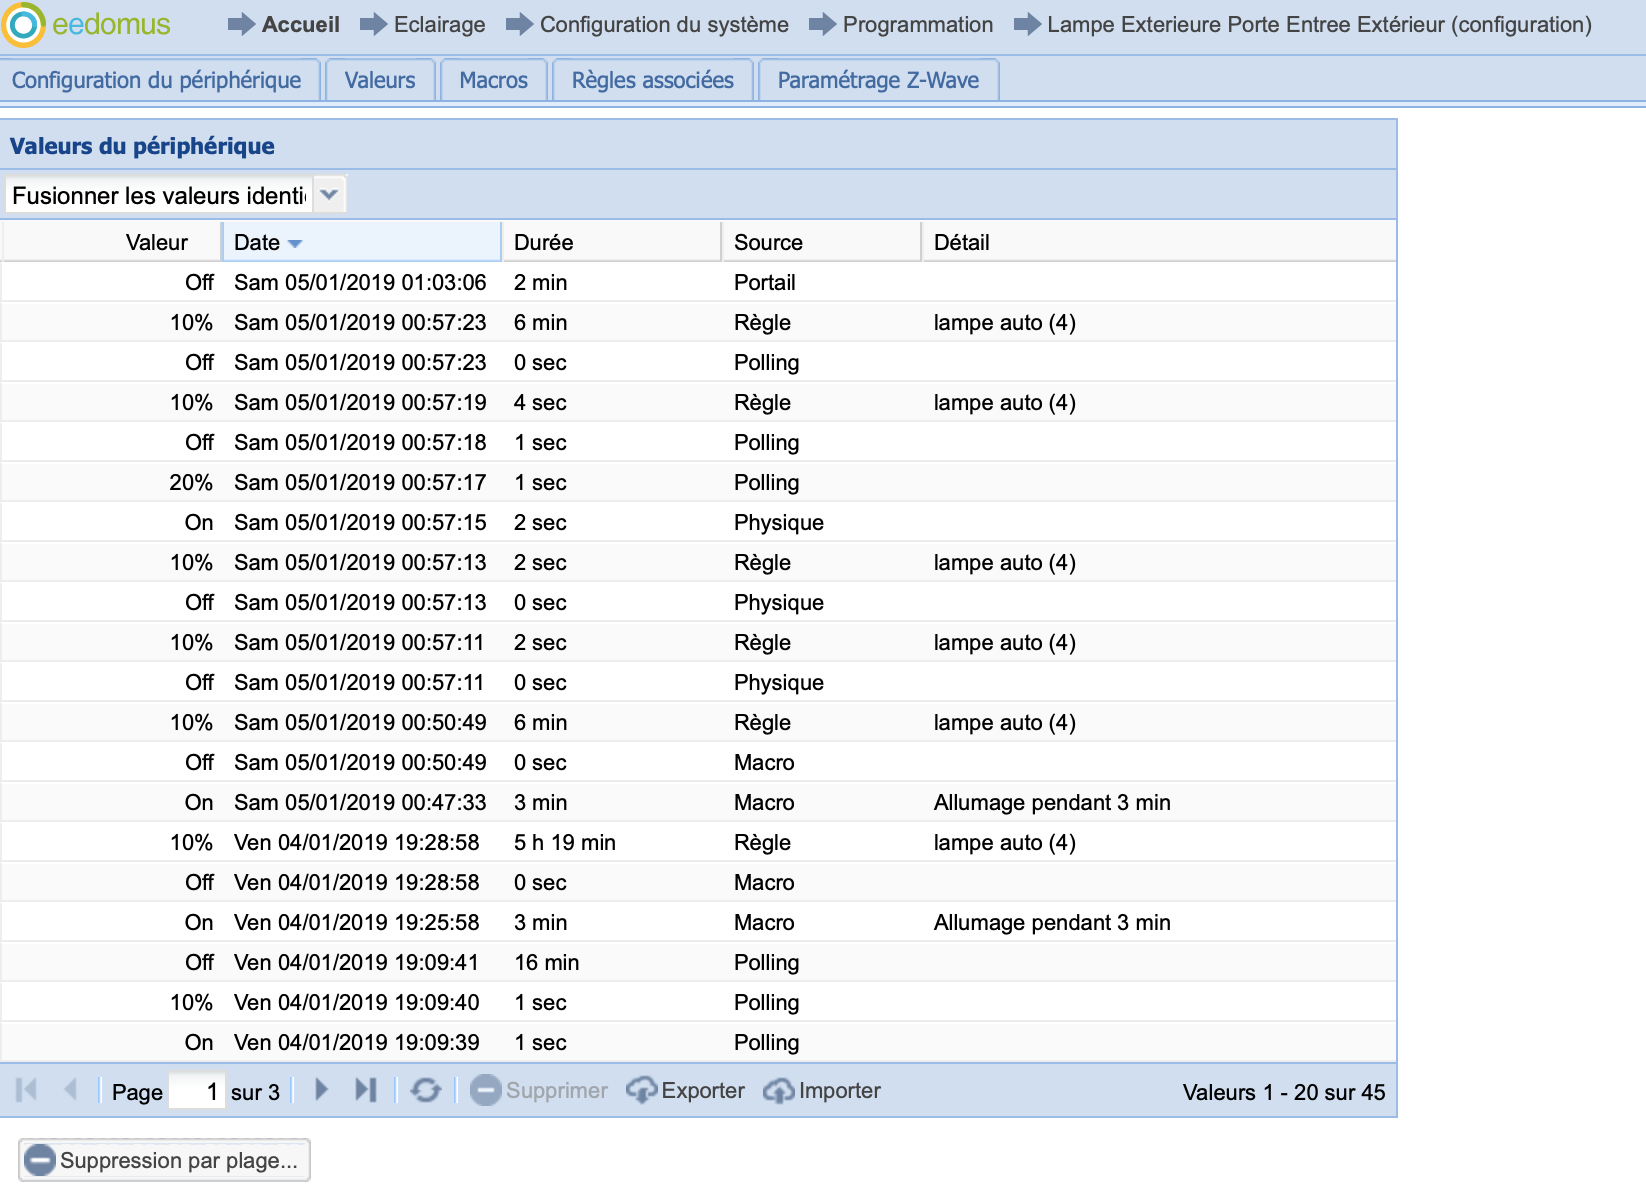Click the Suppression par plage button
Image resolution: width=1646 pixels, height=1200 pixels.
point(165,1160)
